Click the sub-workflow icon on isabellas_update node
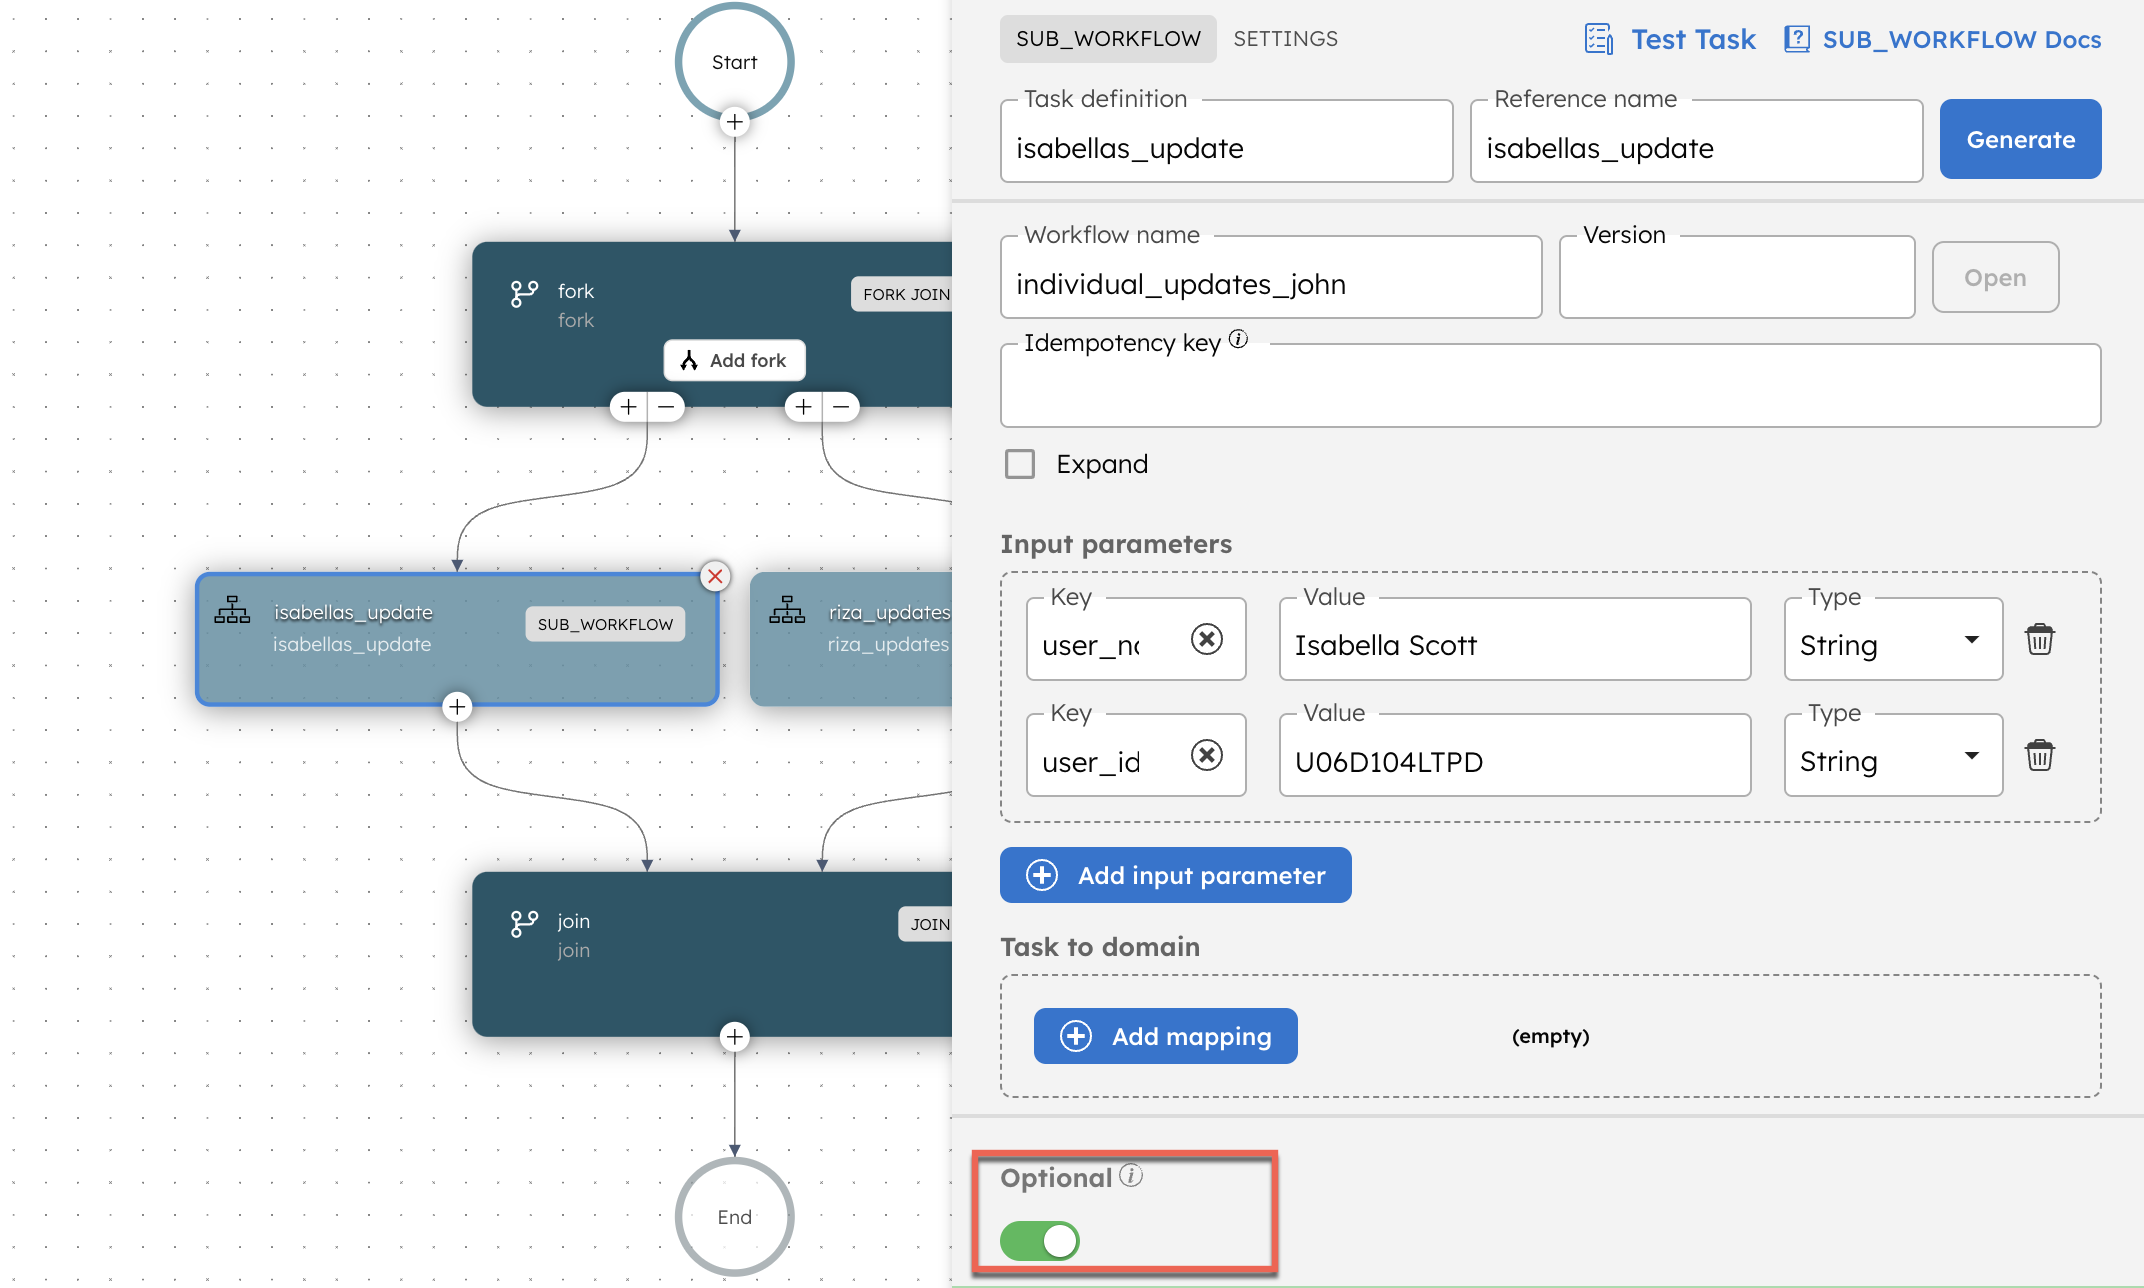This screenshot has width=2144, height=1288. tap(232, 610)
